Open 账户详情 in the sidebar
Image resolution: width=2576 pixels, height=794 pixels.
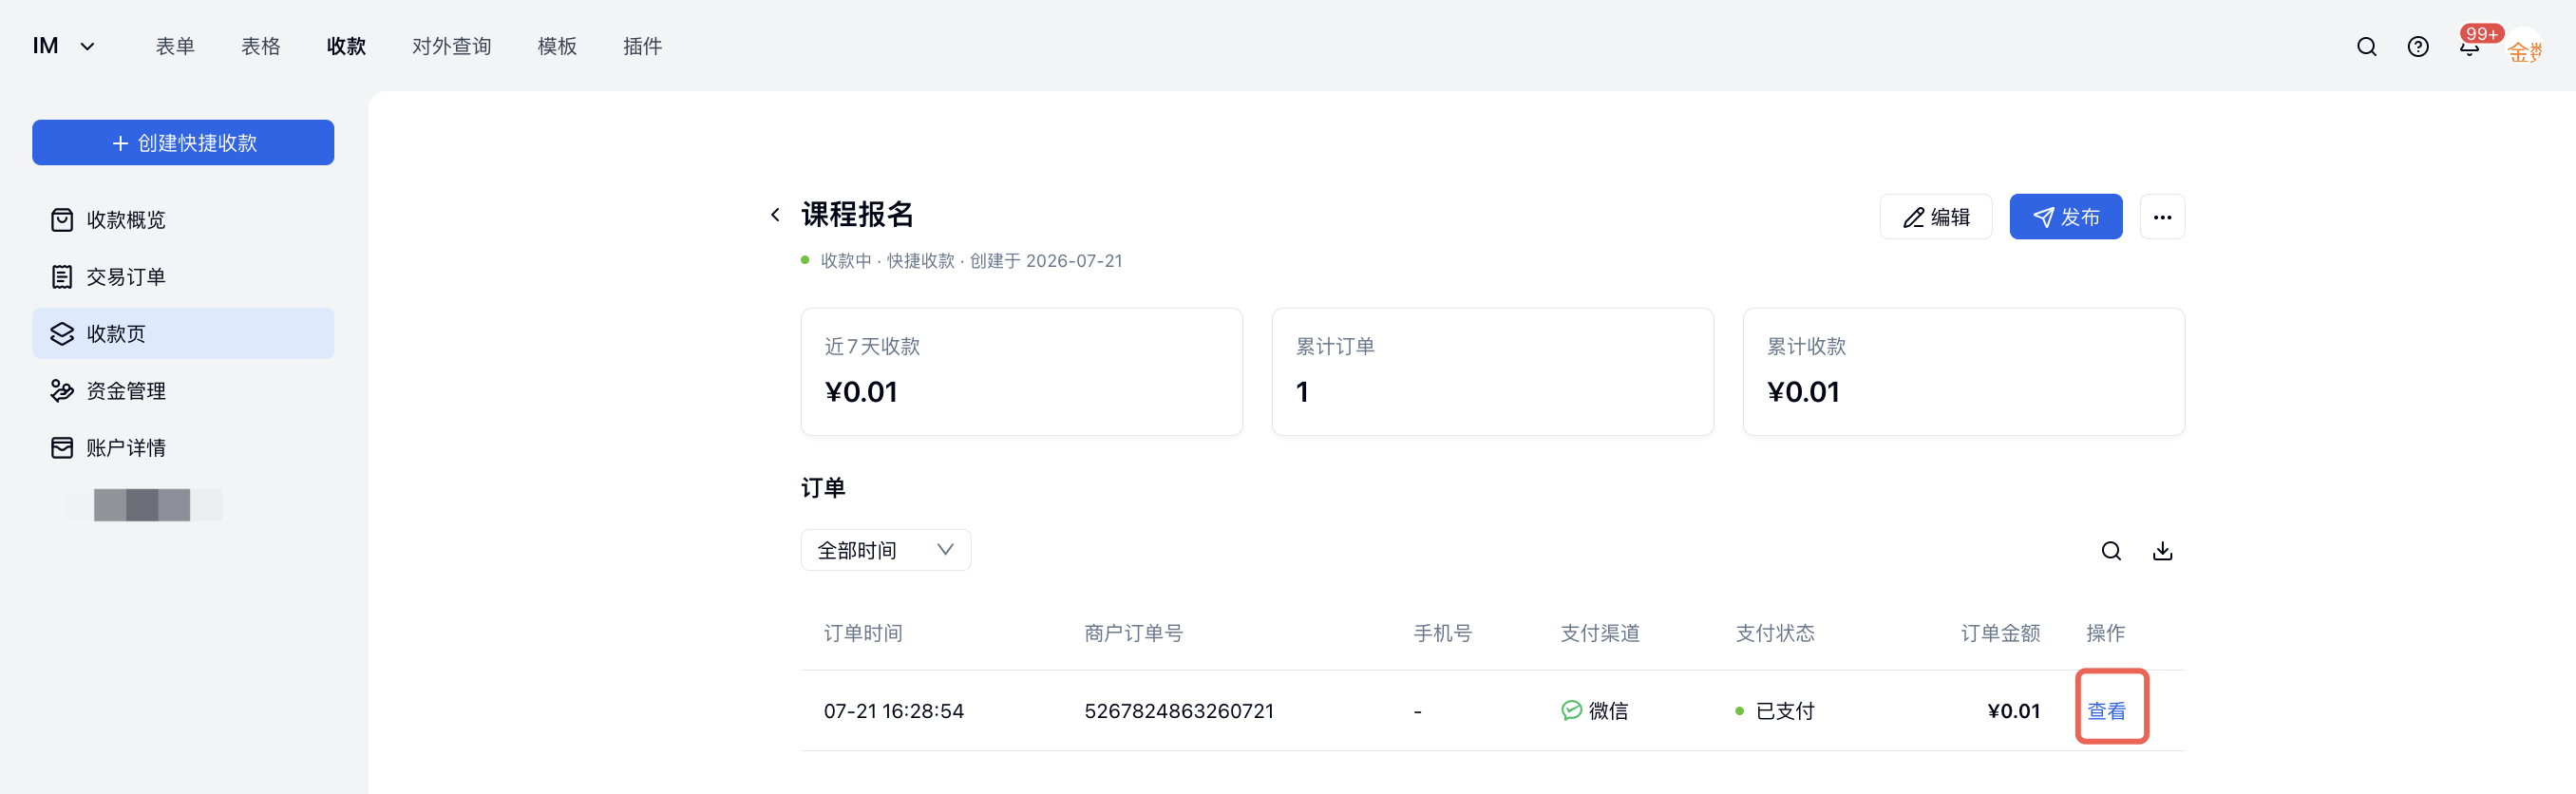pyautogui.click(x=183, y=448)
